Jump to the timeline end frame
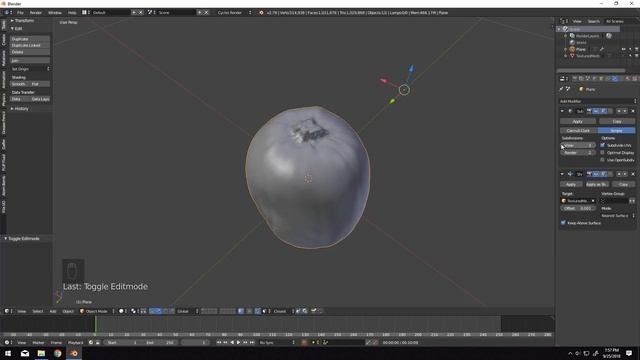This screenshot has height=360, width=640. pos(252,342)
